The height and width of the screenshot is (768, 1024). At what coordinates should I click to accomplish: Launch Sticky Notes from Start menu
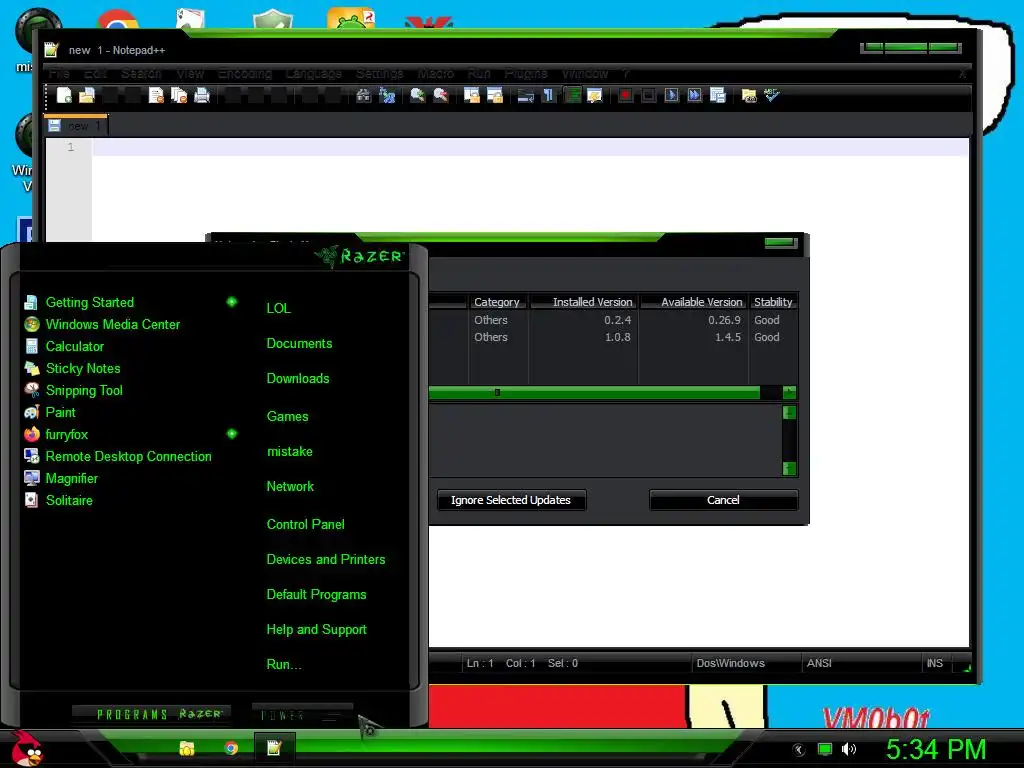coord(72,368)
